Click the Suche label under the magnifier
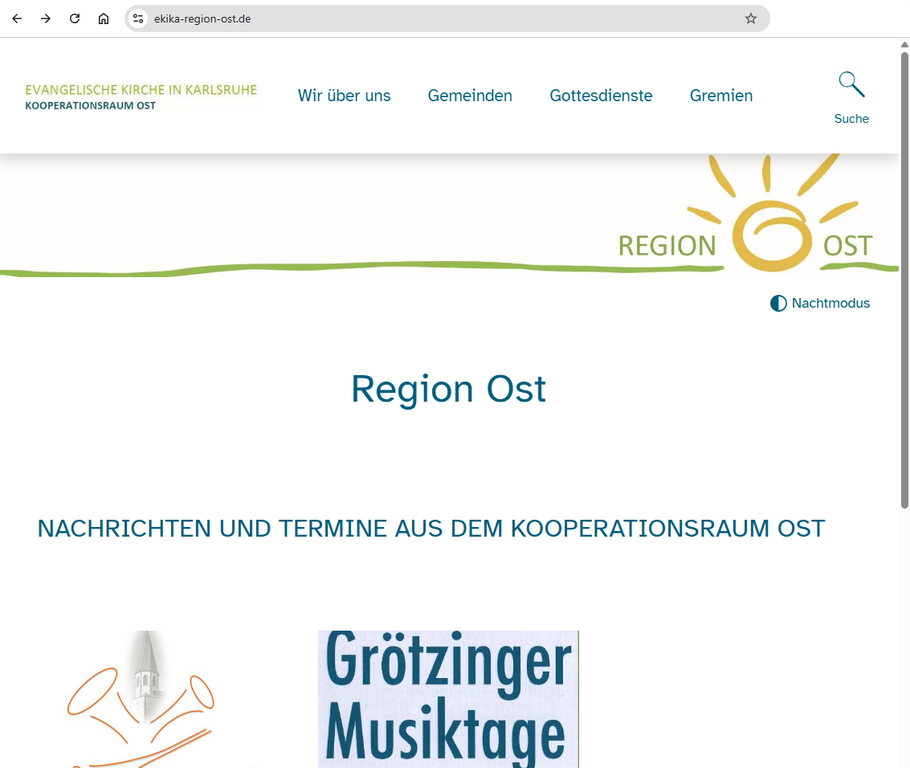 coord(851,118)
